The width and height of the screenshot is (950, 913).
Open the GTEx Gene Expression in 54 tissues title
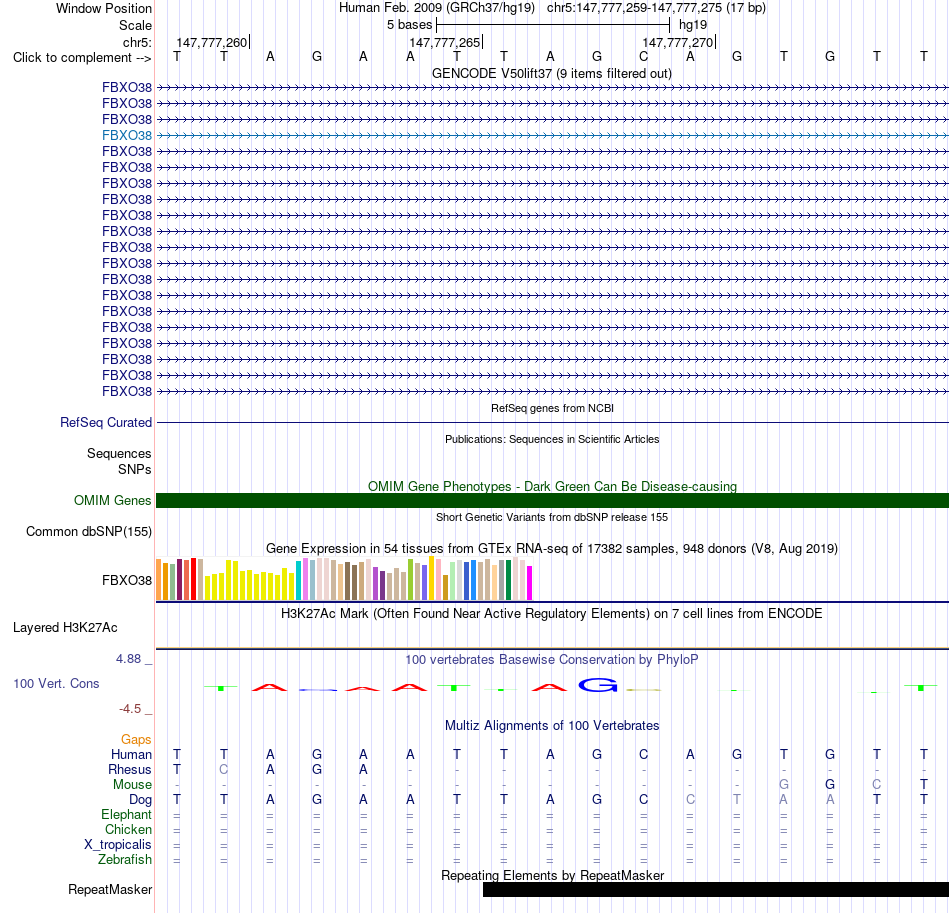(x=552, y=548)
